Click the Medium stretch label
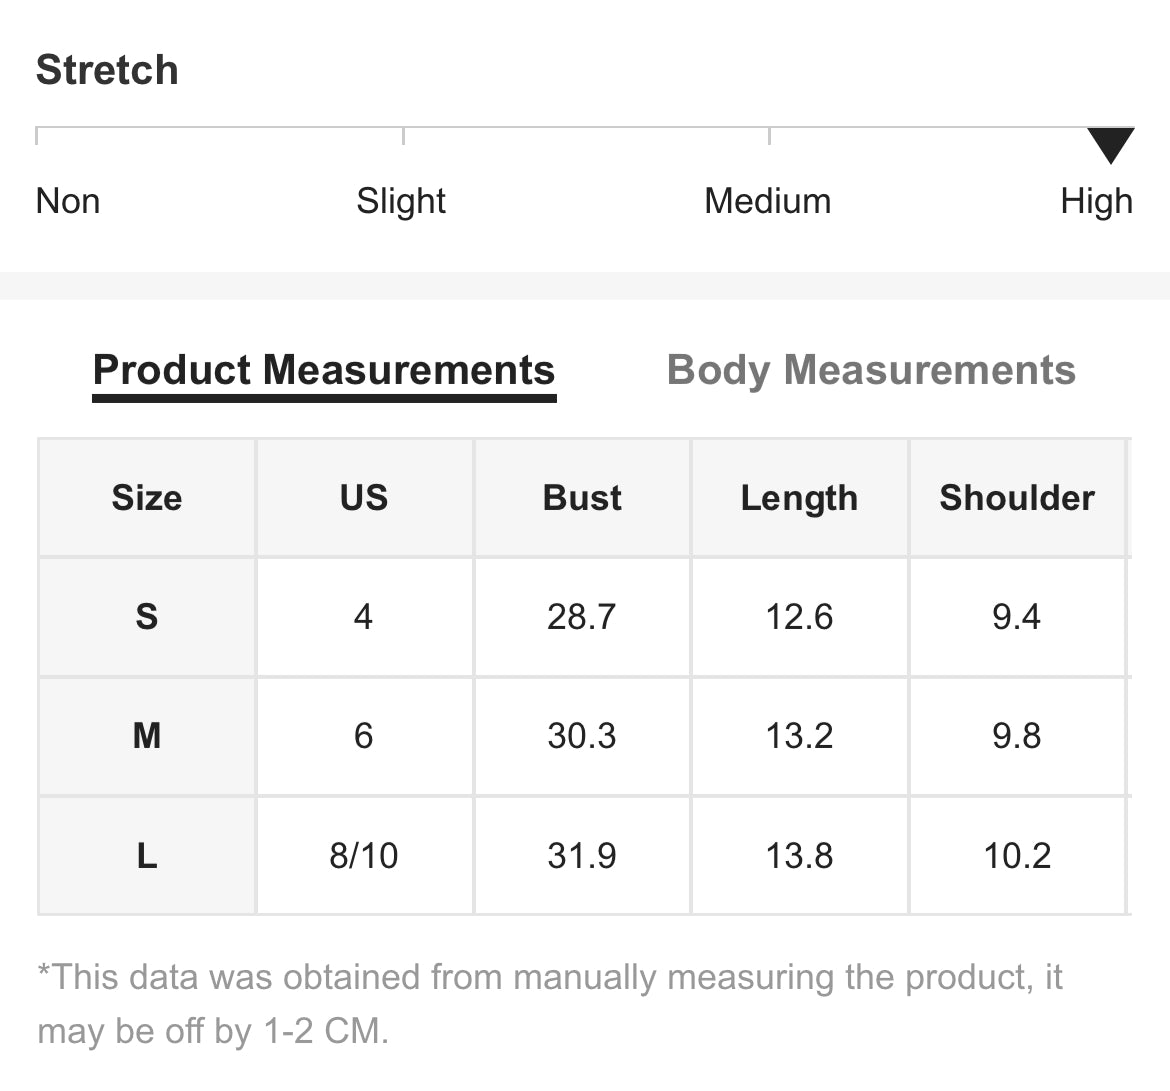The width and height of the screenshot is (1170, 1091). [x=767, y=201]
